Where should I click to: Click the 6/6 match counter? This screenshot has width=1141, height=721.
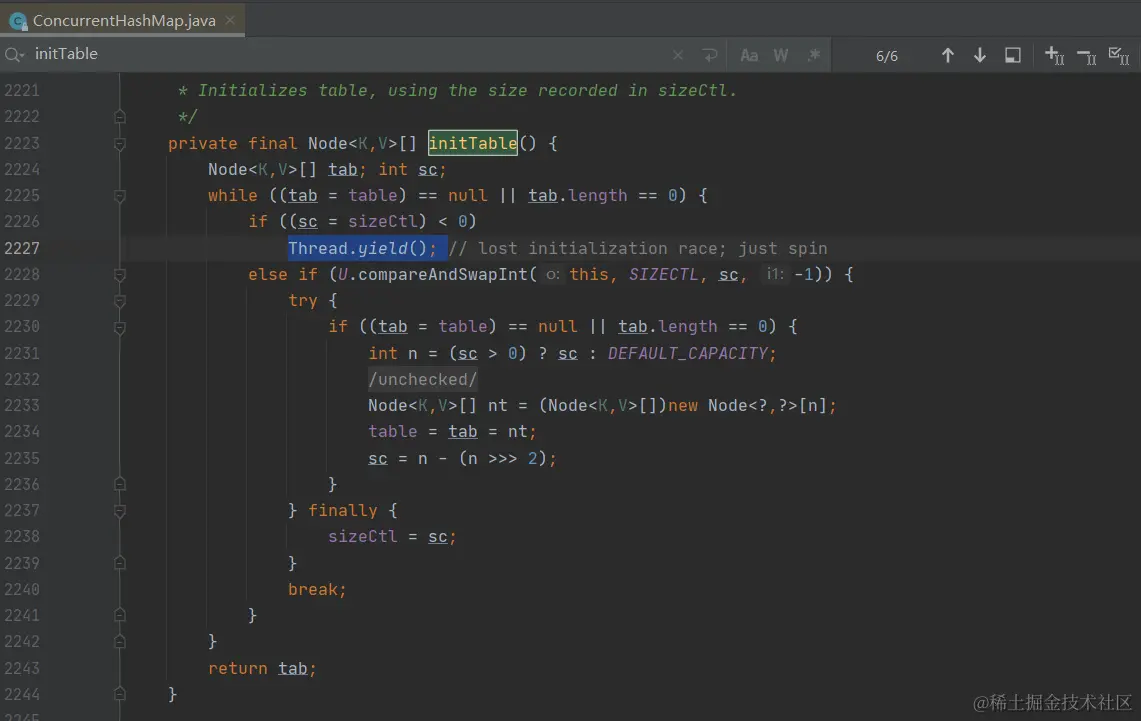point(886,56)
